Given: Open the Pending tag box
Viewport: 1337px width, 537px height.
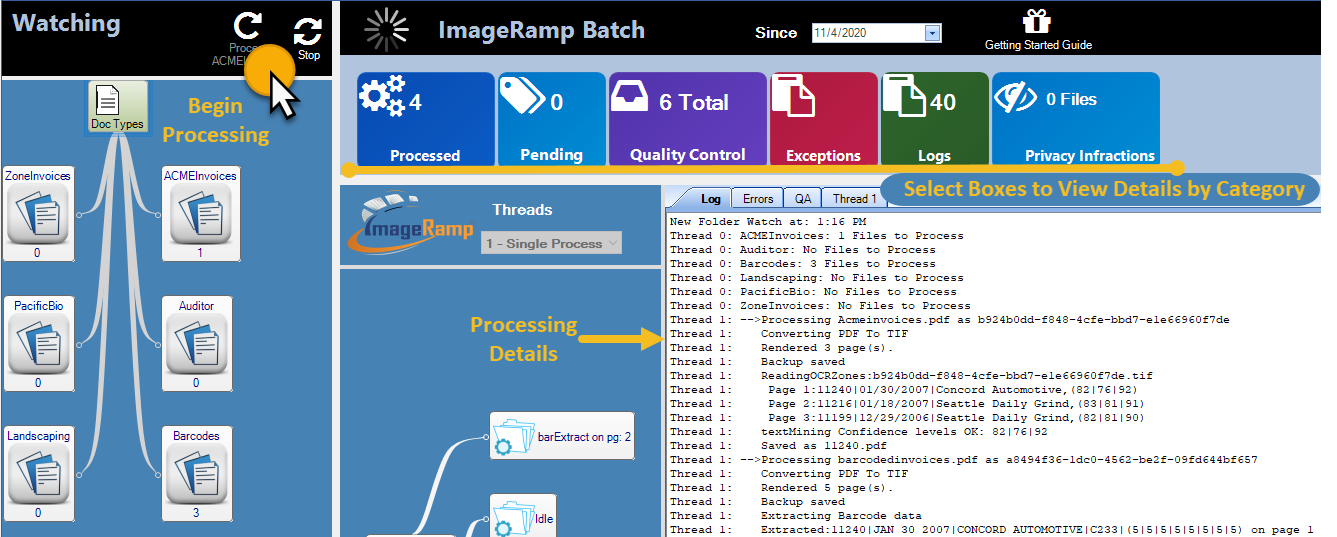Looking at the screenshot, I should [x=551, y=118].
